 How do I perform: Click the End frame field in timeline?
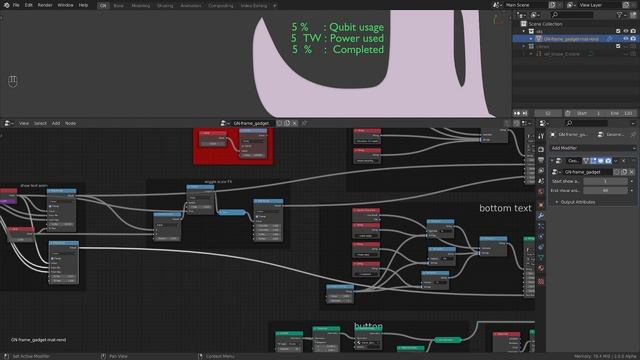621,113
